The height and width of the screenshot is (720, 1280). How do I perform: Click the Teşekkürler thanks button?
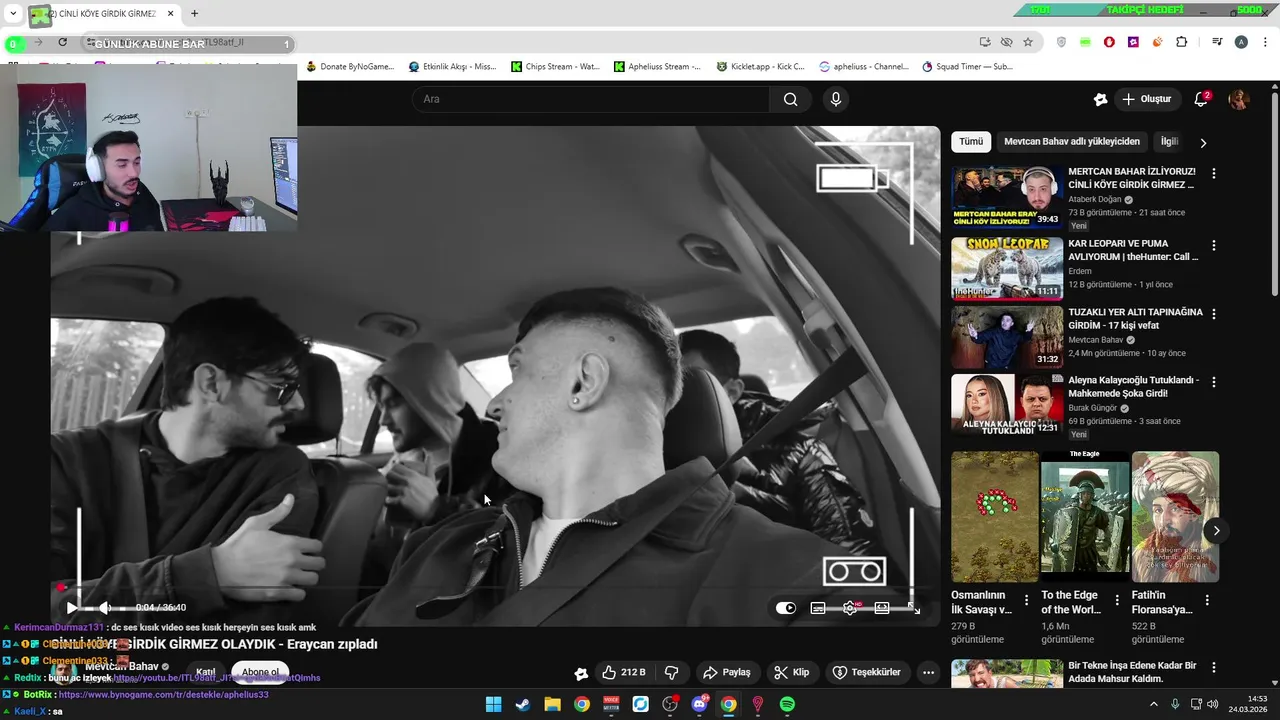pyautogui.click(x=867, y=672)
